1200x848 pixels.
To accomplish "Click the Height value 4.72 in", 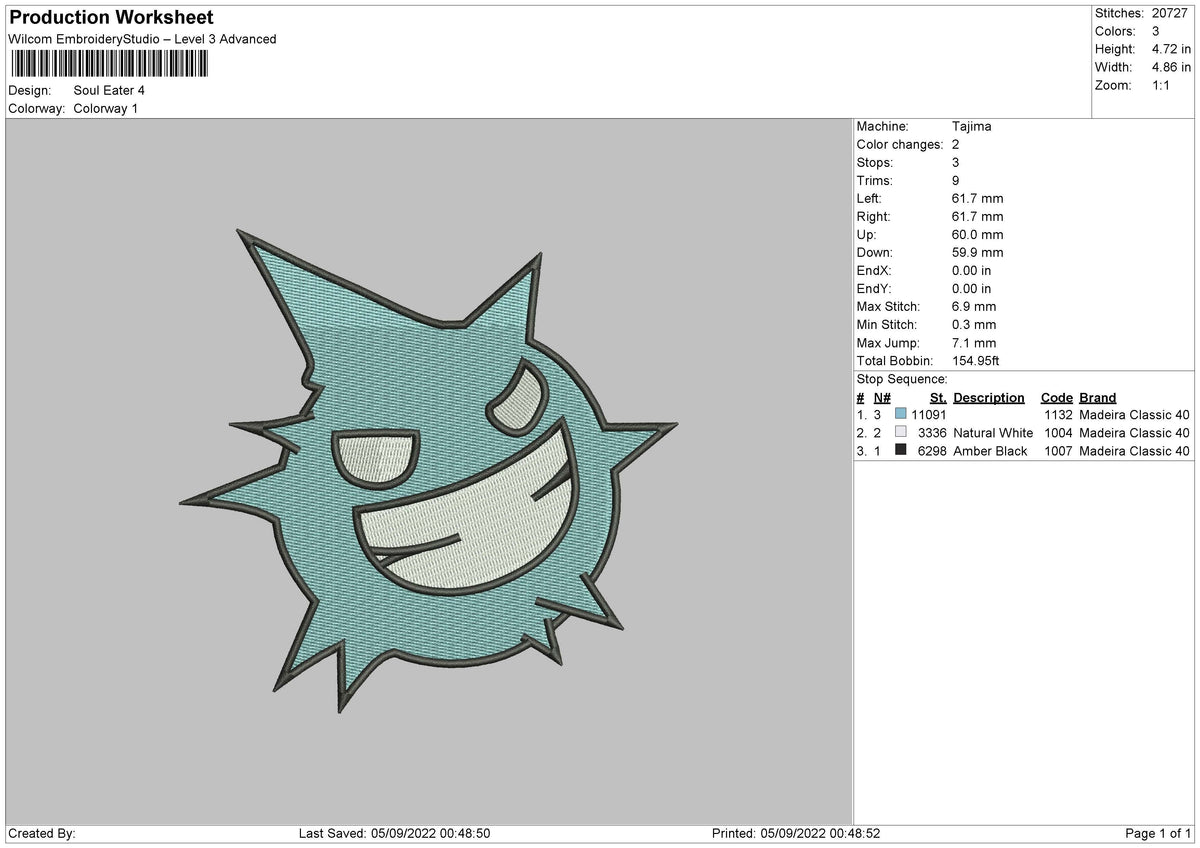I will [1170, 49].
